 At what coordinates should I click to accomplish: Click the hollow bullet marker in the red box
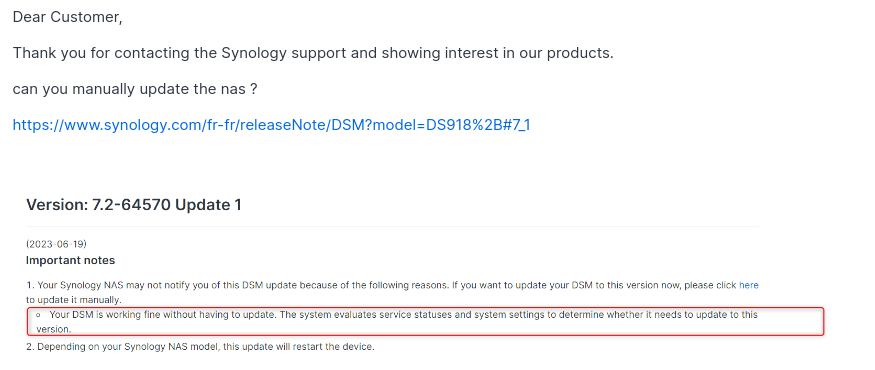(x=38, y=315)
